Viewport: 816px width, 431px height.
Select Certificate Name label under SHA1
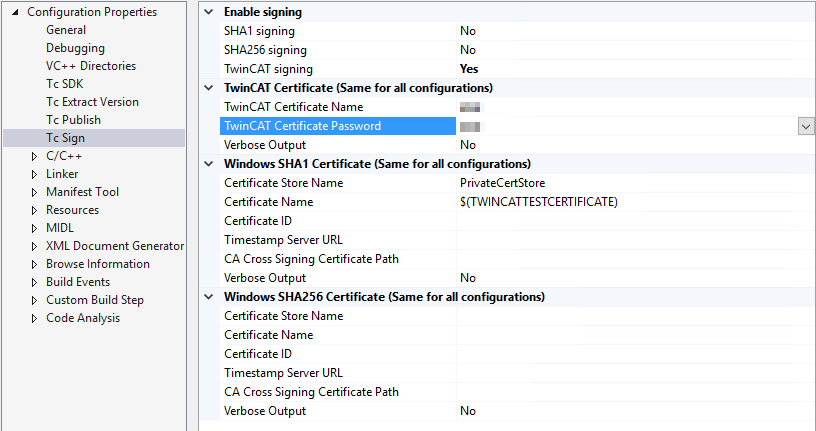269,202
